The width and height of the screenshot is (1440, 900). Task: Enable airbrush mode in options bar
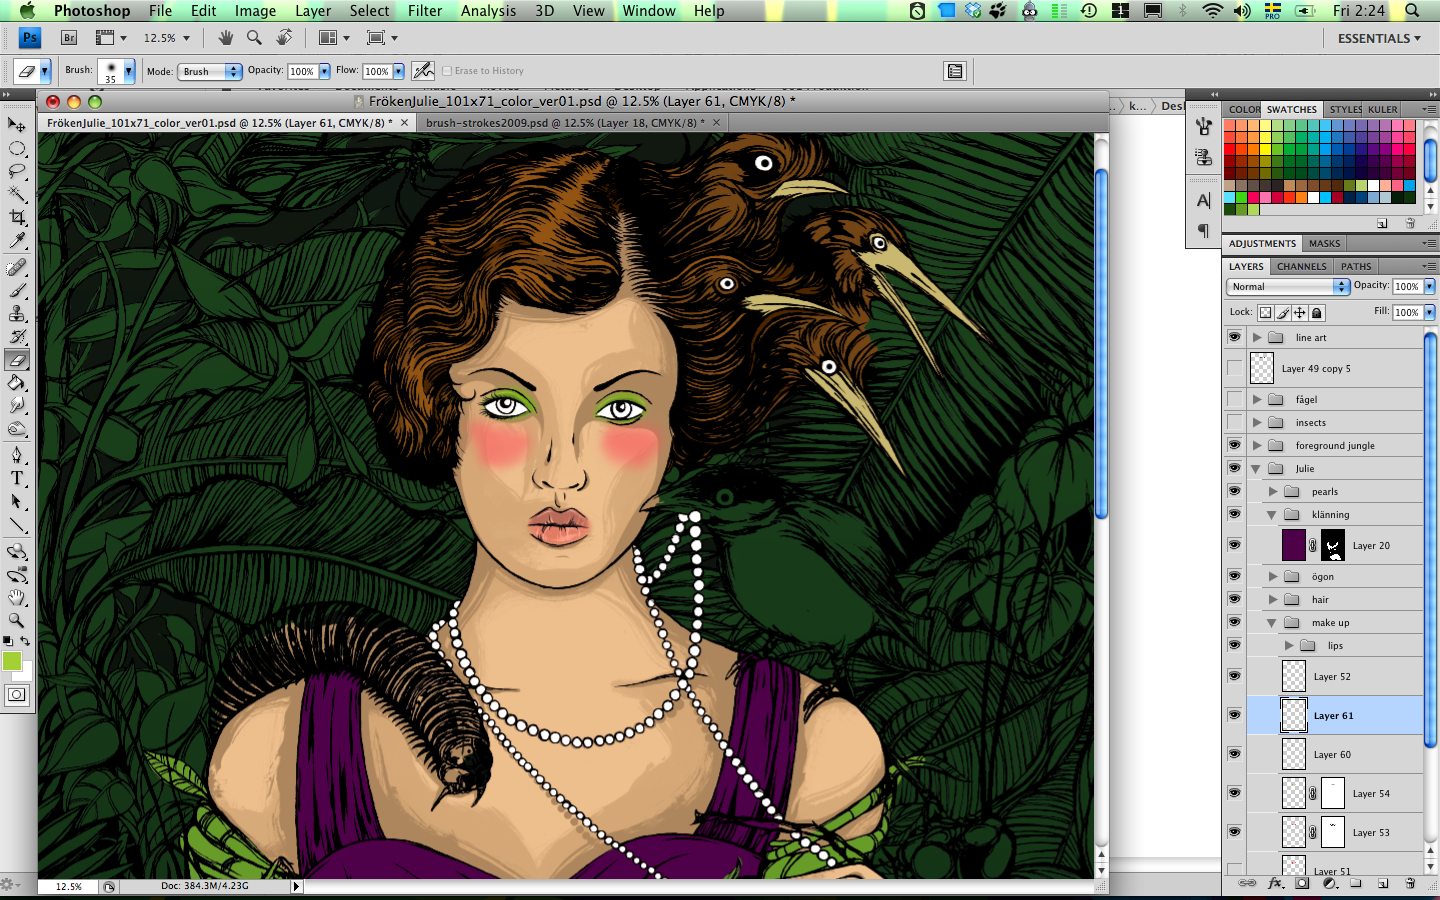pyautogui.click(x=423, y=70)
